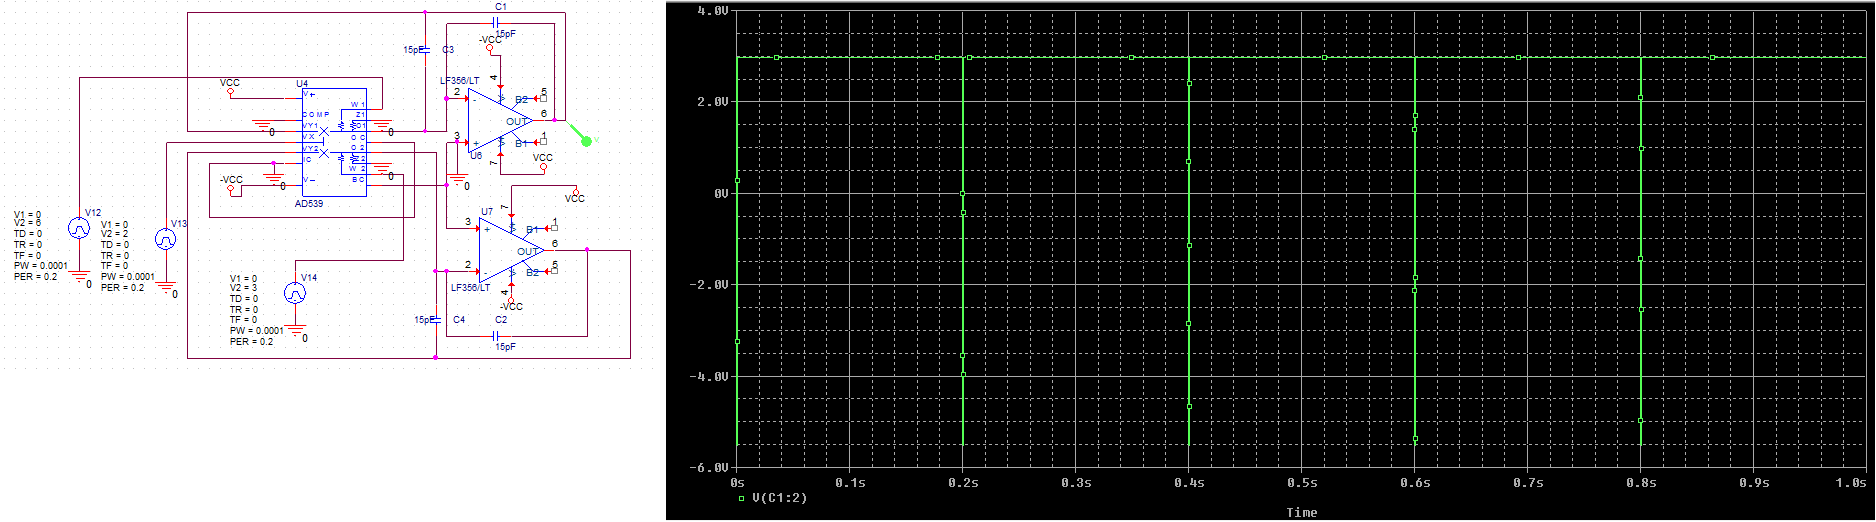Select capacitor C1 at the top
The image size is (1876, 522).
[x=497, y=22]
